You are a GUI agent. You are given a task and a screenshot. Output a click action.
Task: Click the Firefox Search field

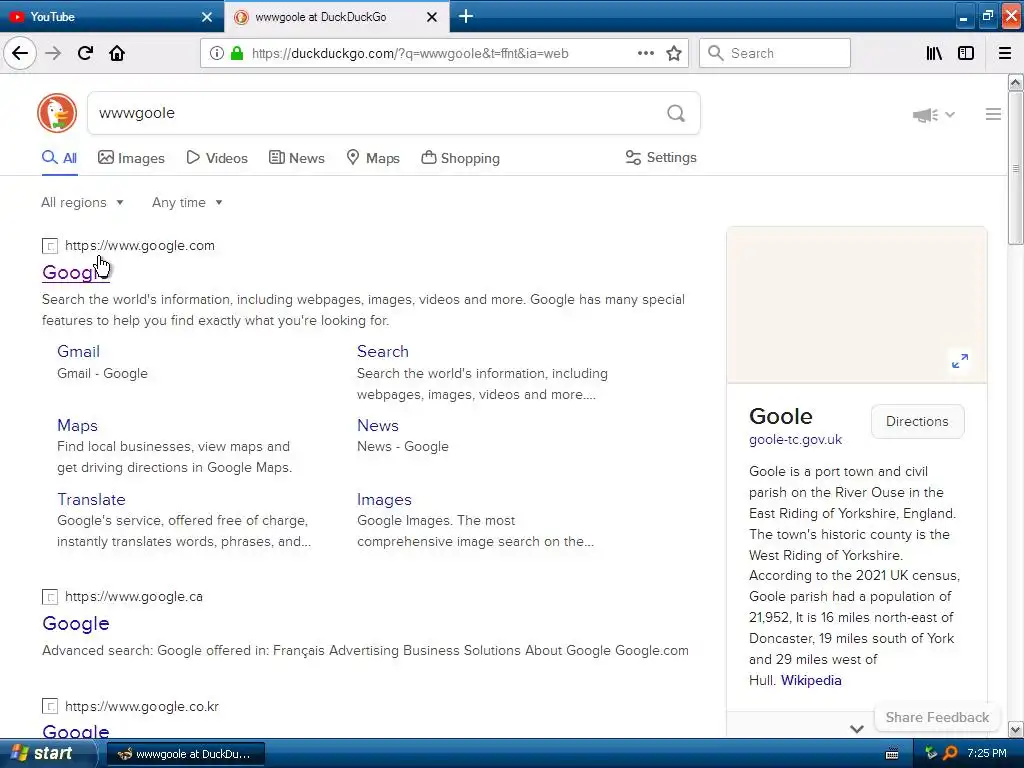point(775,53)
